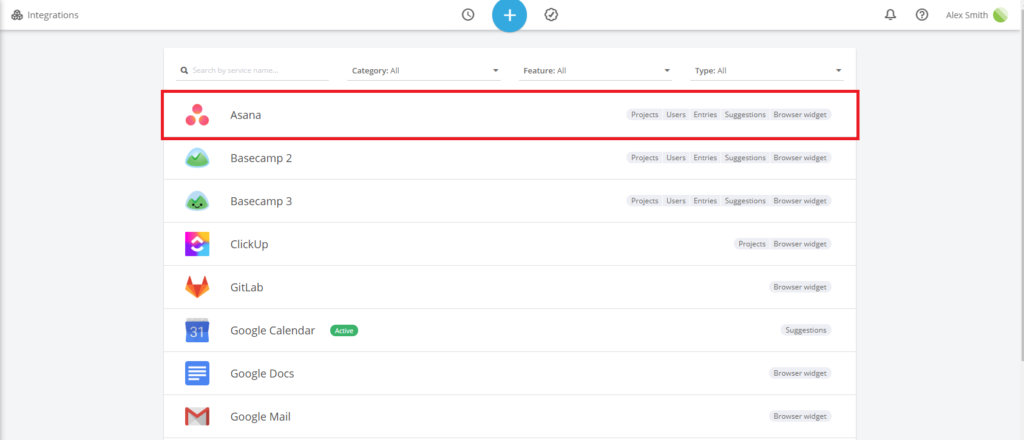Click the Alex Smith user name

click(x=967, y=15)
